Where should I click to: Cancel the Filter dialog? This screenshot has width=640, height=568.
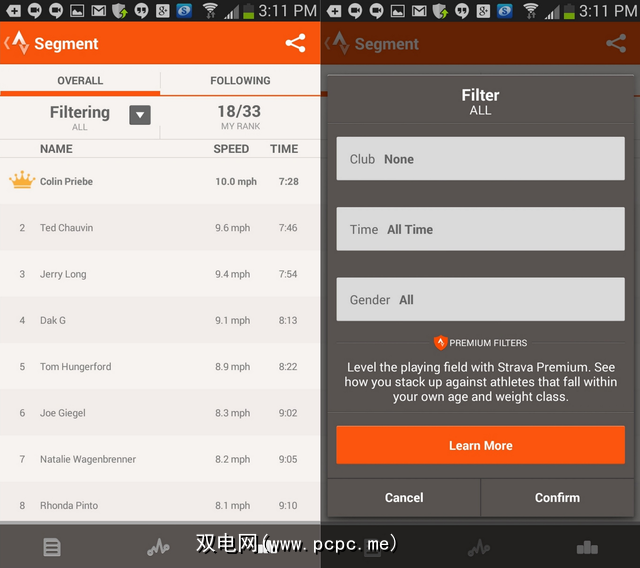coord(404,497)
